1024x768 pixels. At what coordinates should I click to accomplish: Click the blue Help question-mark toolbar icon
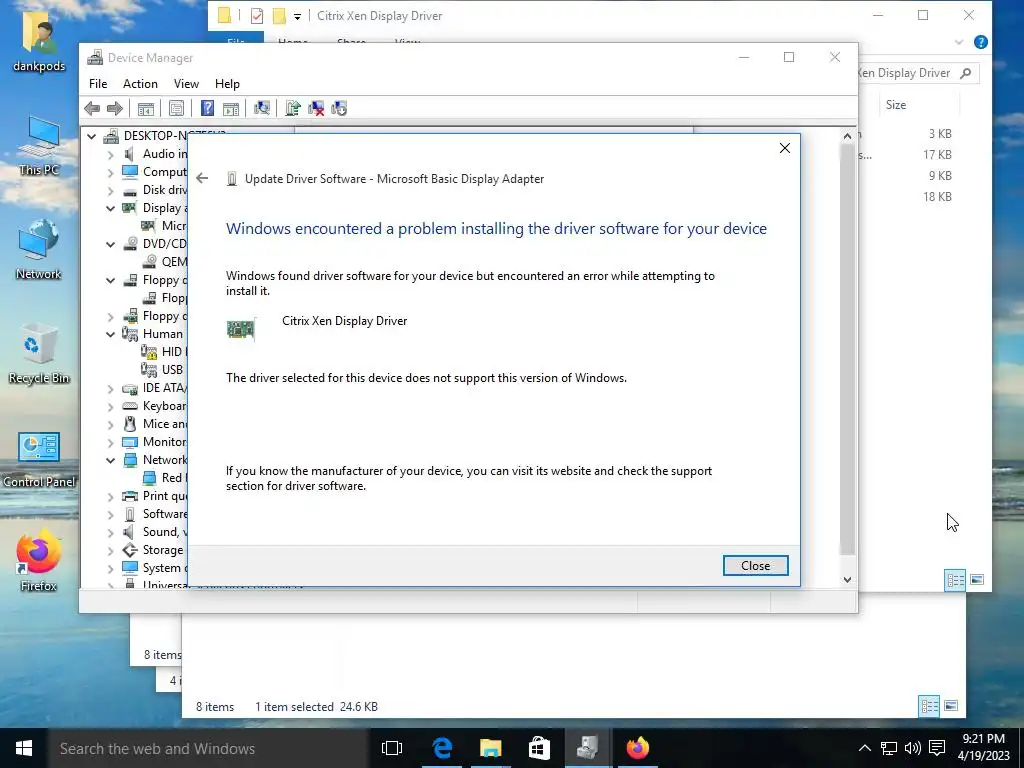[x=207, y=108]
